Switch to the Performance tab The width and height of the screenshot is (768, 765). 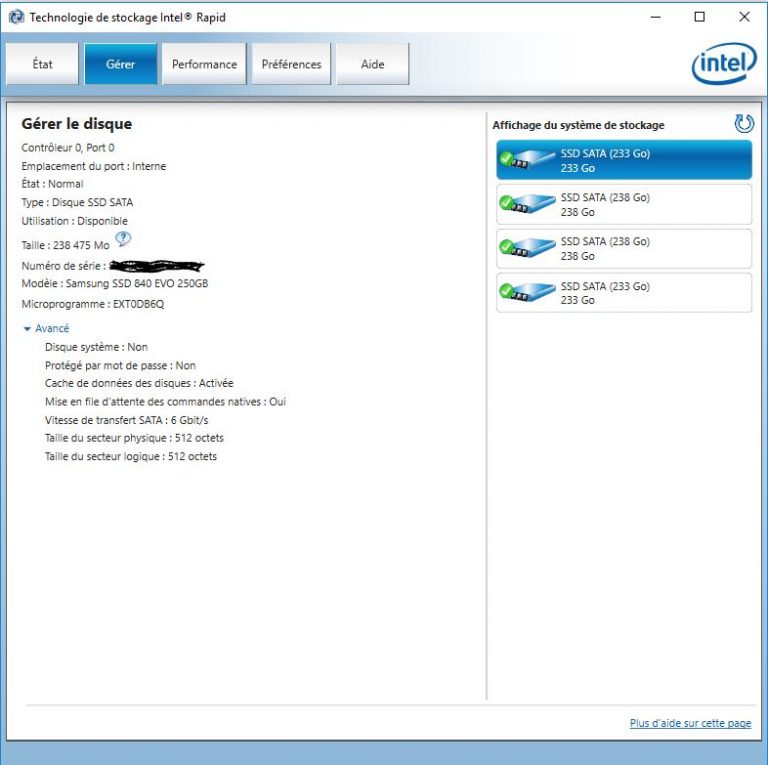[x=204, y=64]
